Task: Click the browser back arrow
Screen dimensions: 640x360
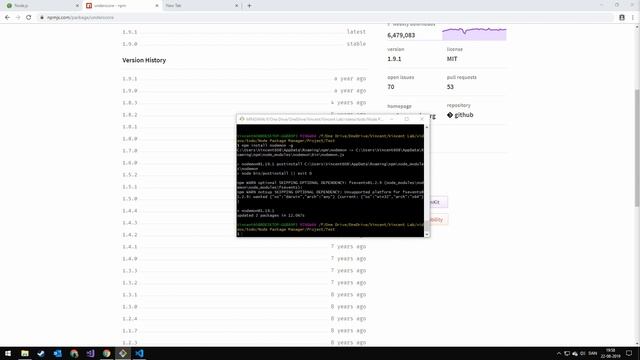Action: click(7, 18)
